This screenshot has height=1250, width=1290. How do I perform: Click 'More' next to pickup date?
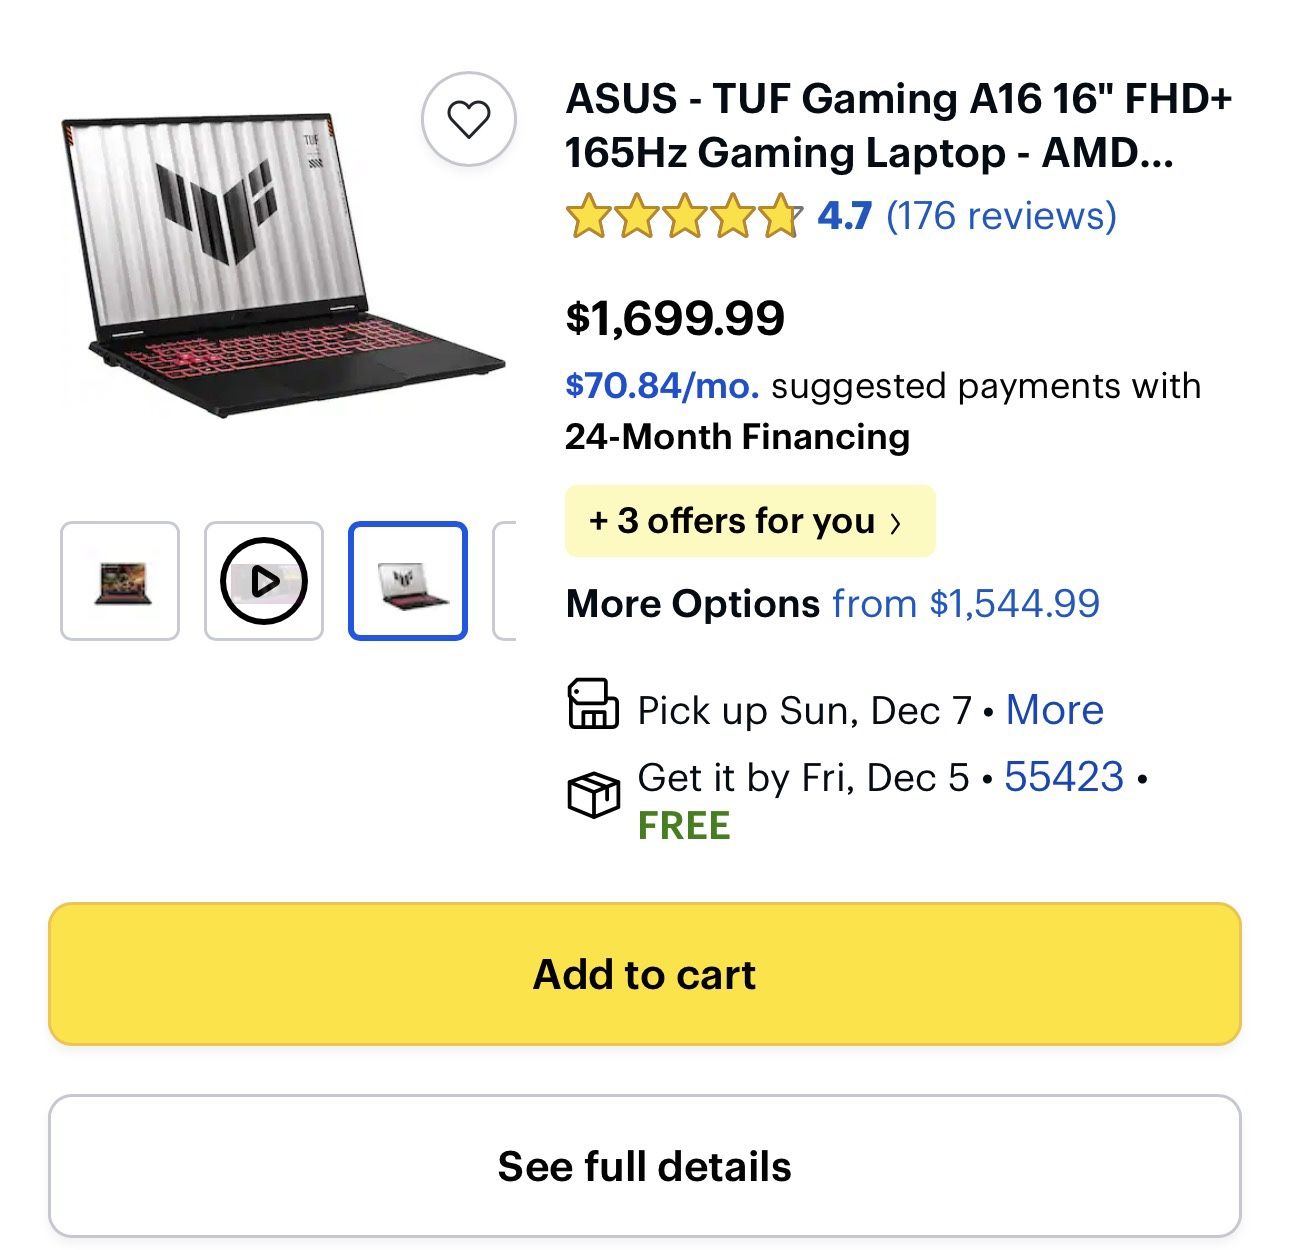(1054, 709)
